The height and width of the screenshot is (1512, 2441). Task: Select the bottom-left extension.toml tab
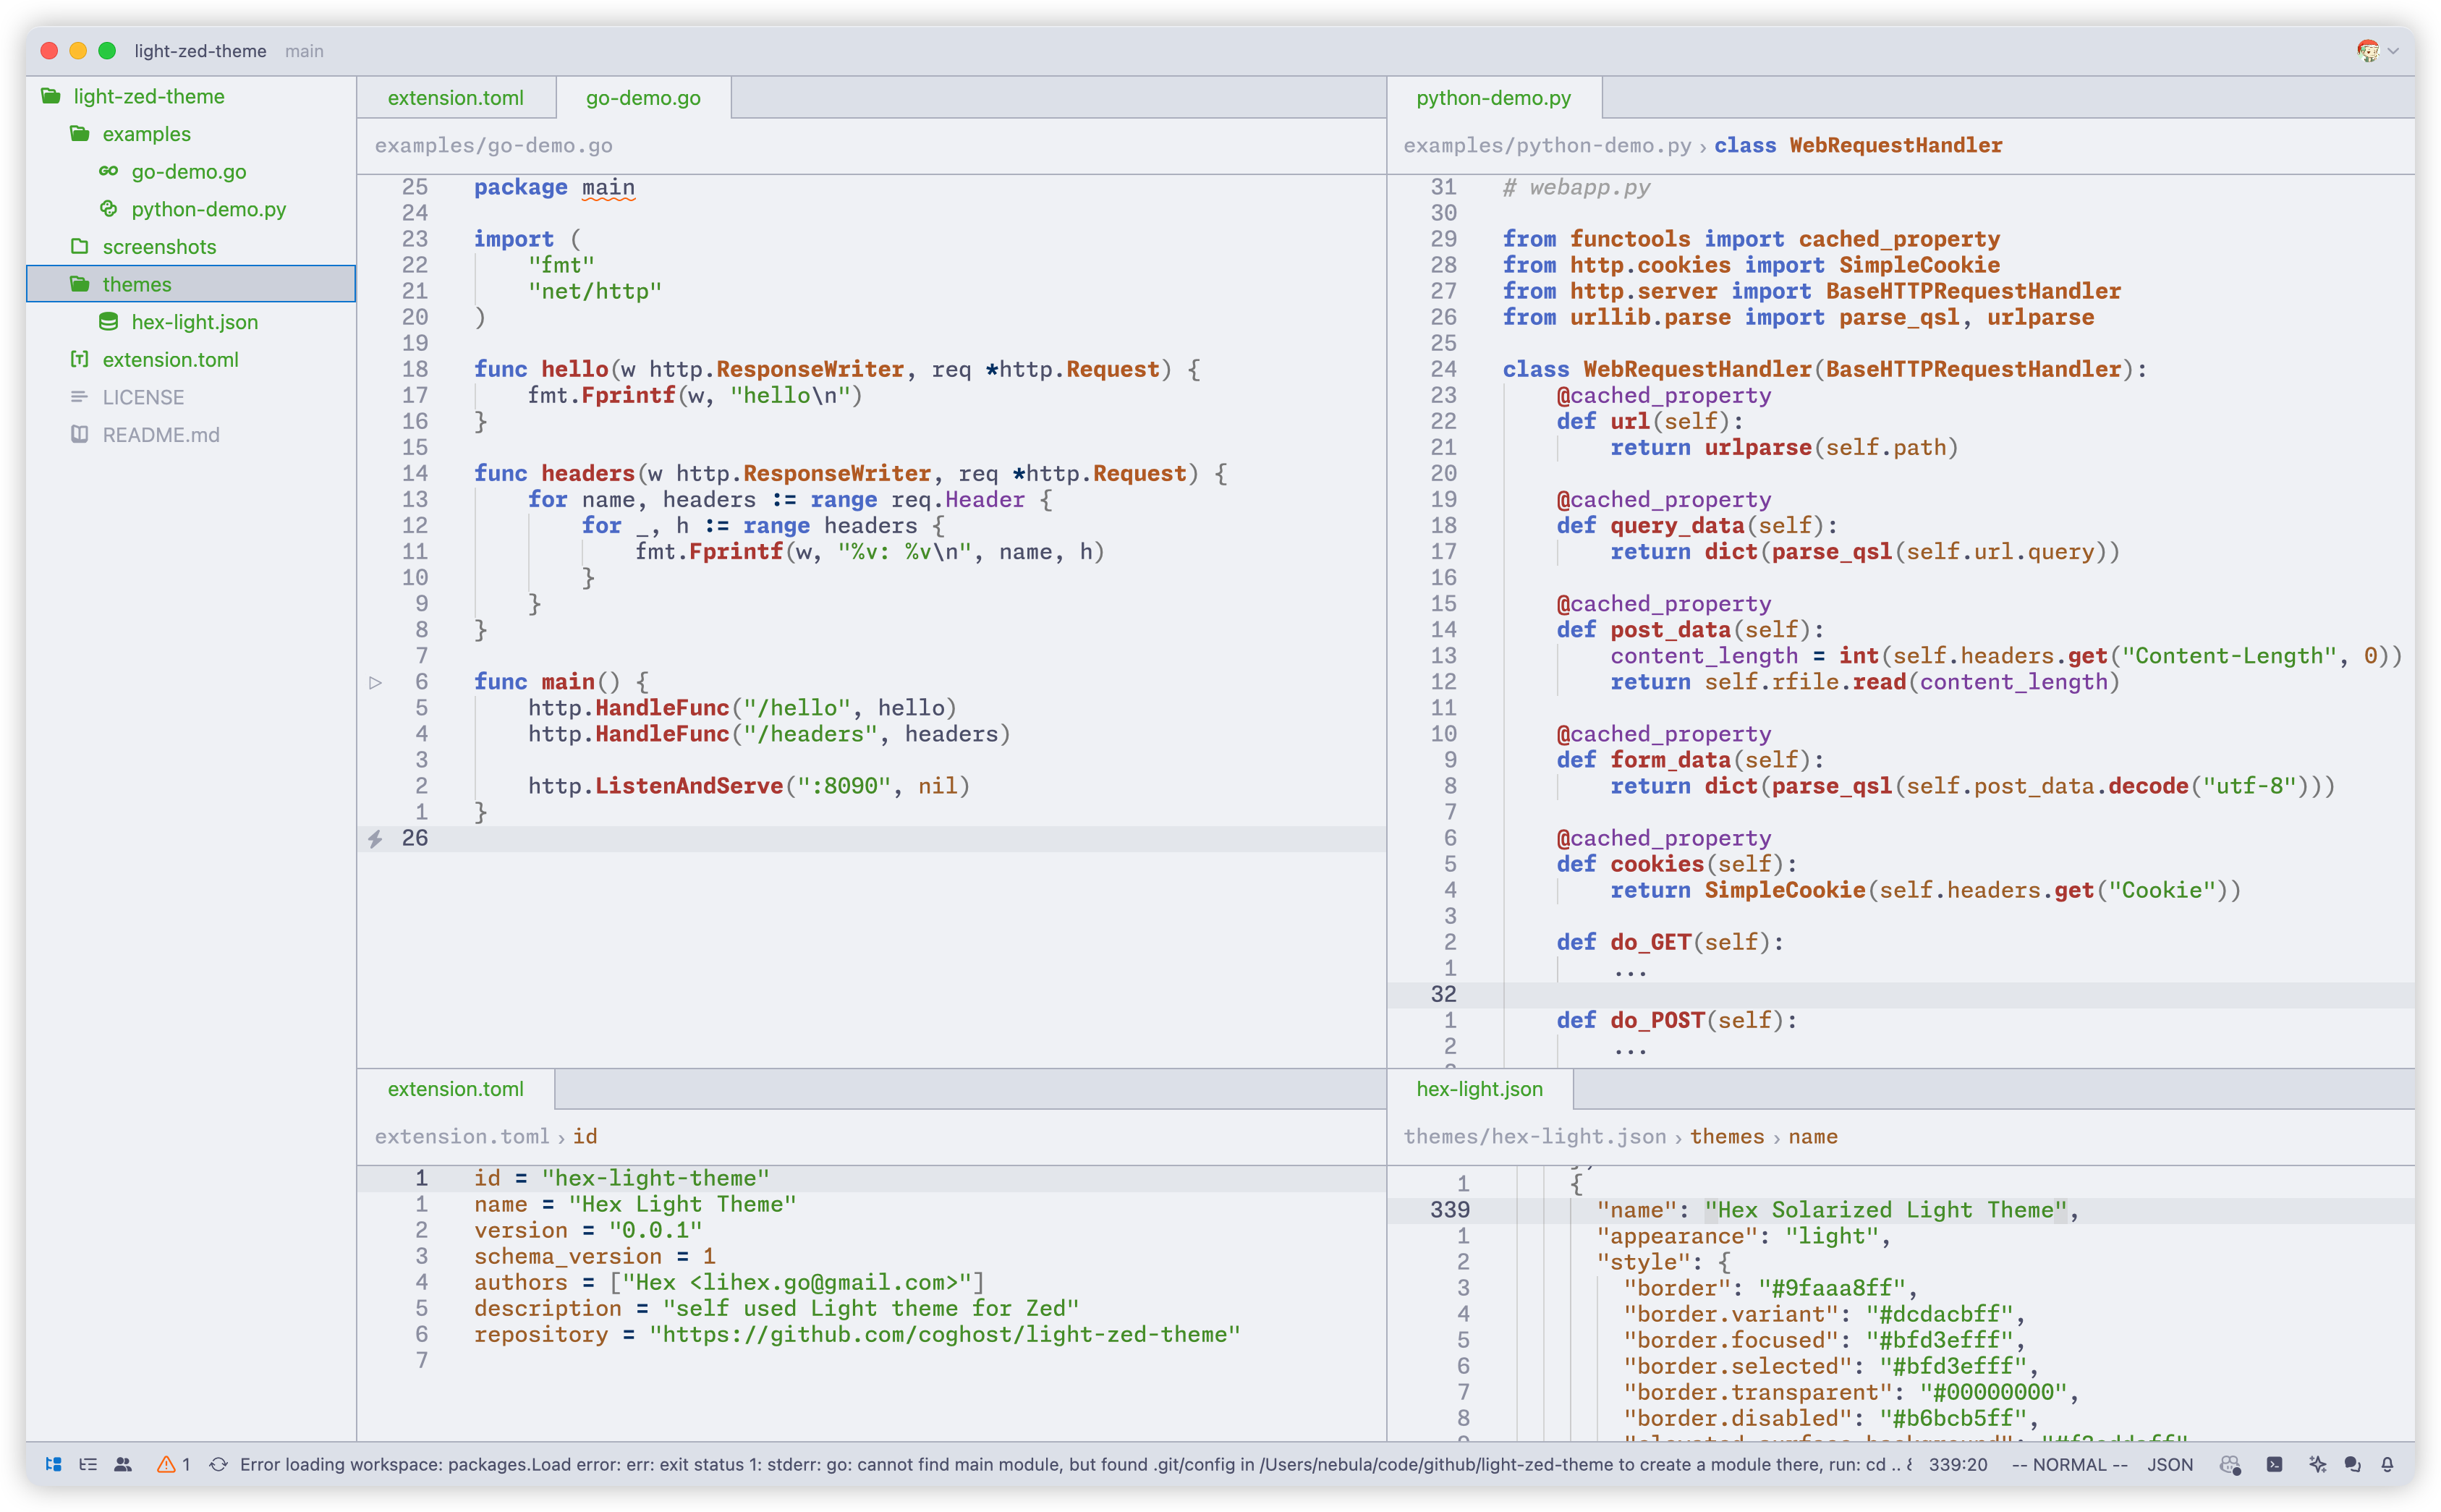coord(455,1089)
